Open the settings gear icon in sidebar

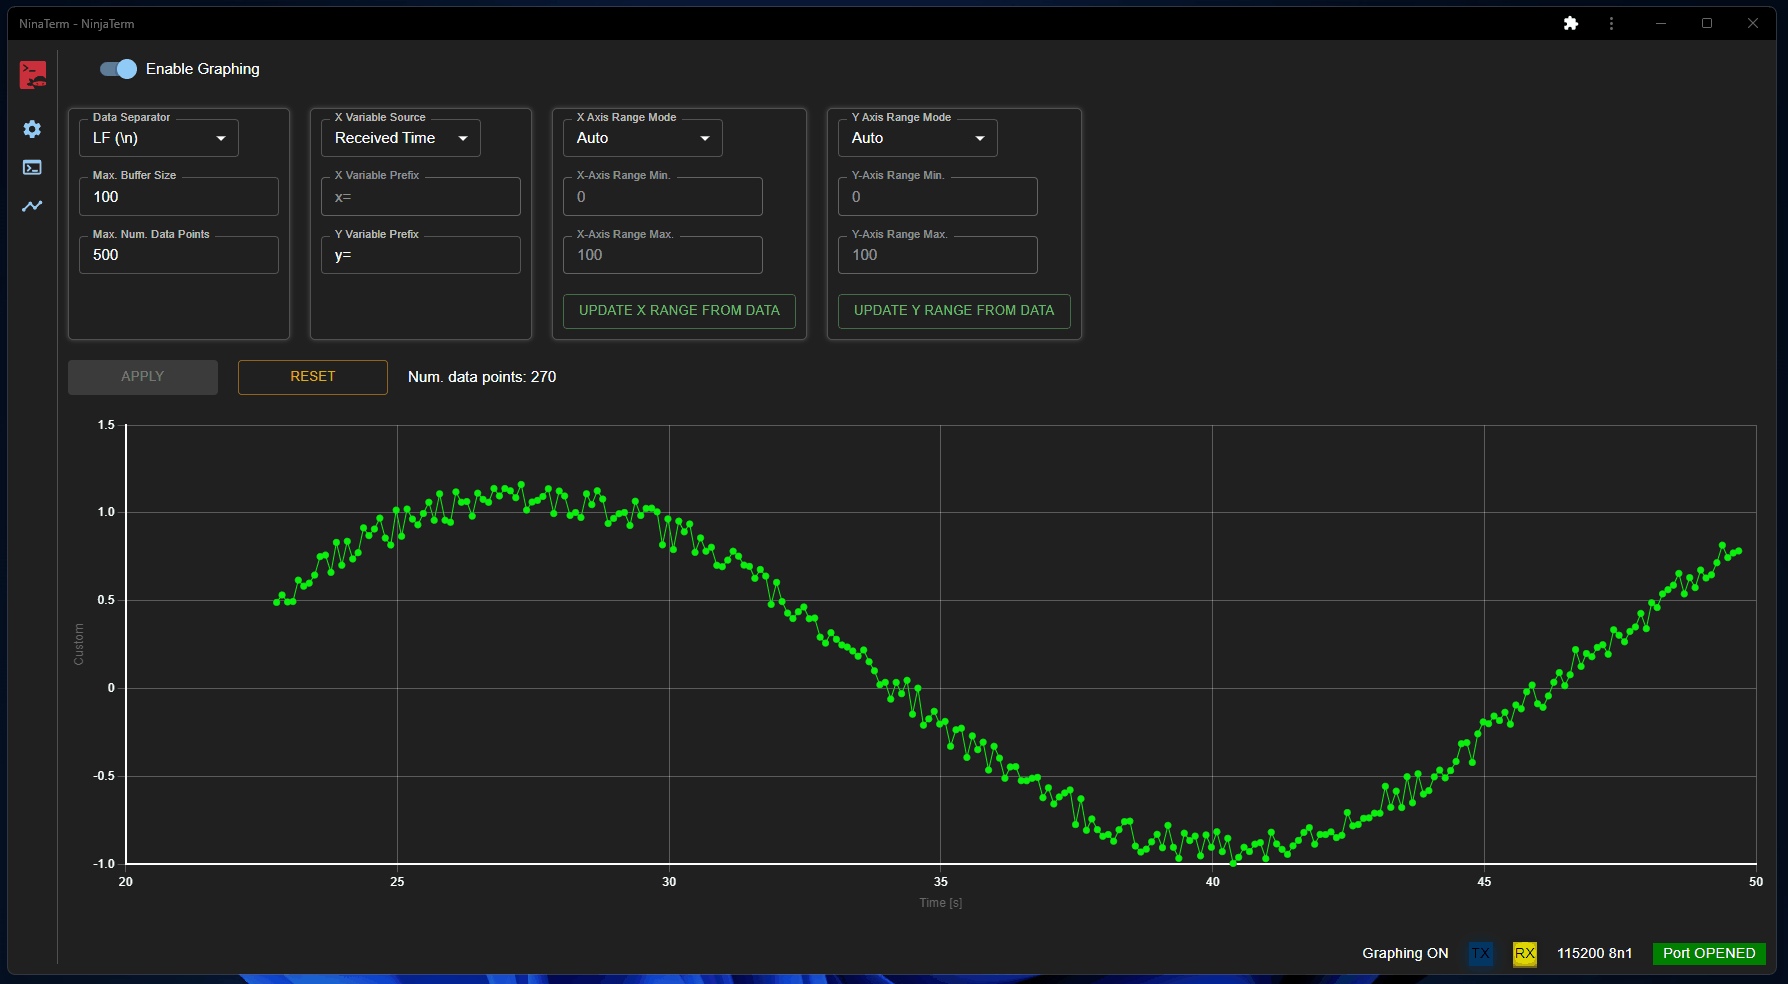[x=32, y=129]
